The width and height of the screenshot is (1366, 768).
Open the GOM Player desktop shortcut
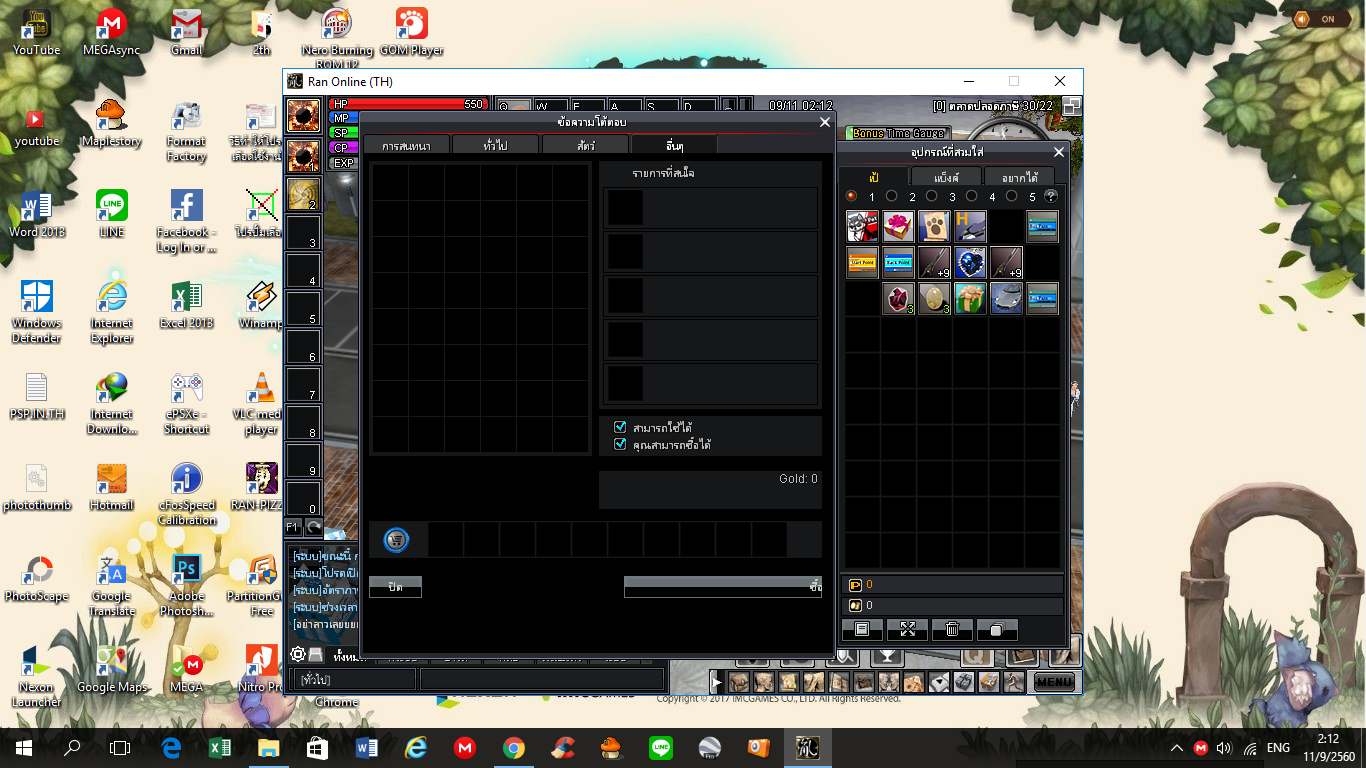click(x=412, y=32)
